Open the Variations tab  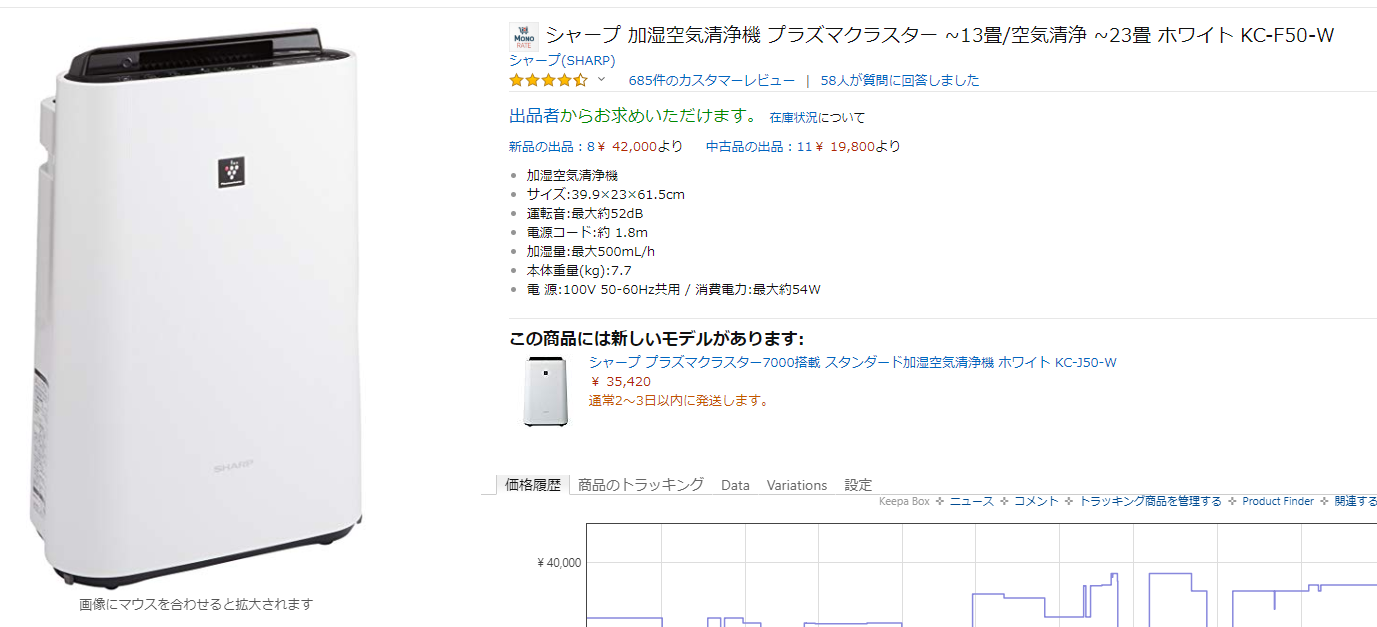[797, 485]
